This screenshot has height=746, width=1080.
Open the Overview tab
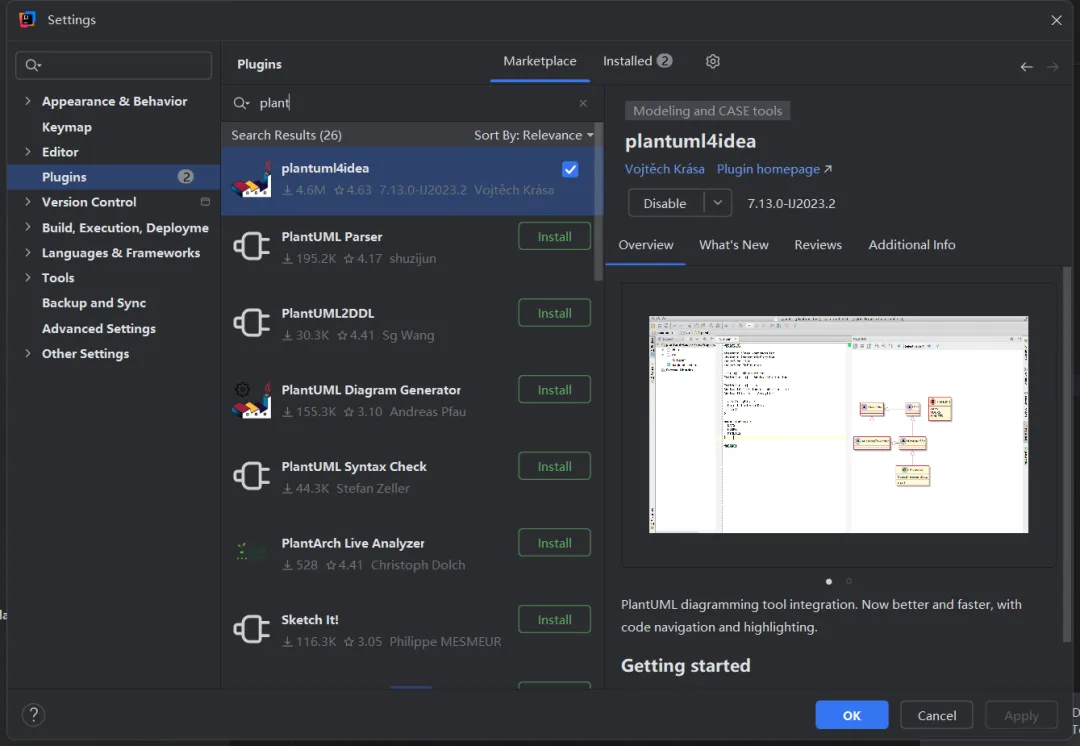point(645,245)
